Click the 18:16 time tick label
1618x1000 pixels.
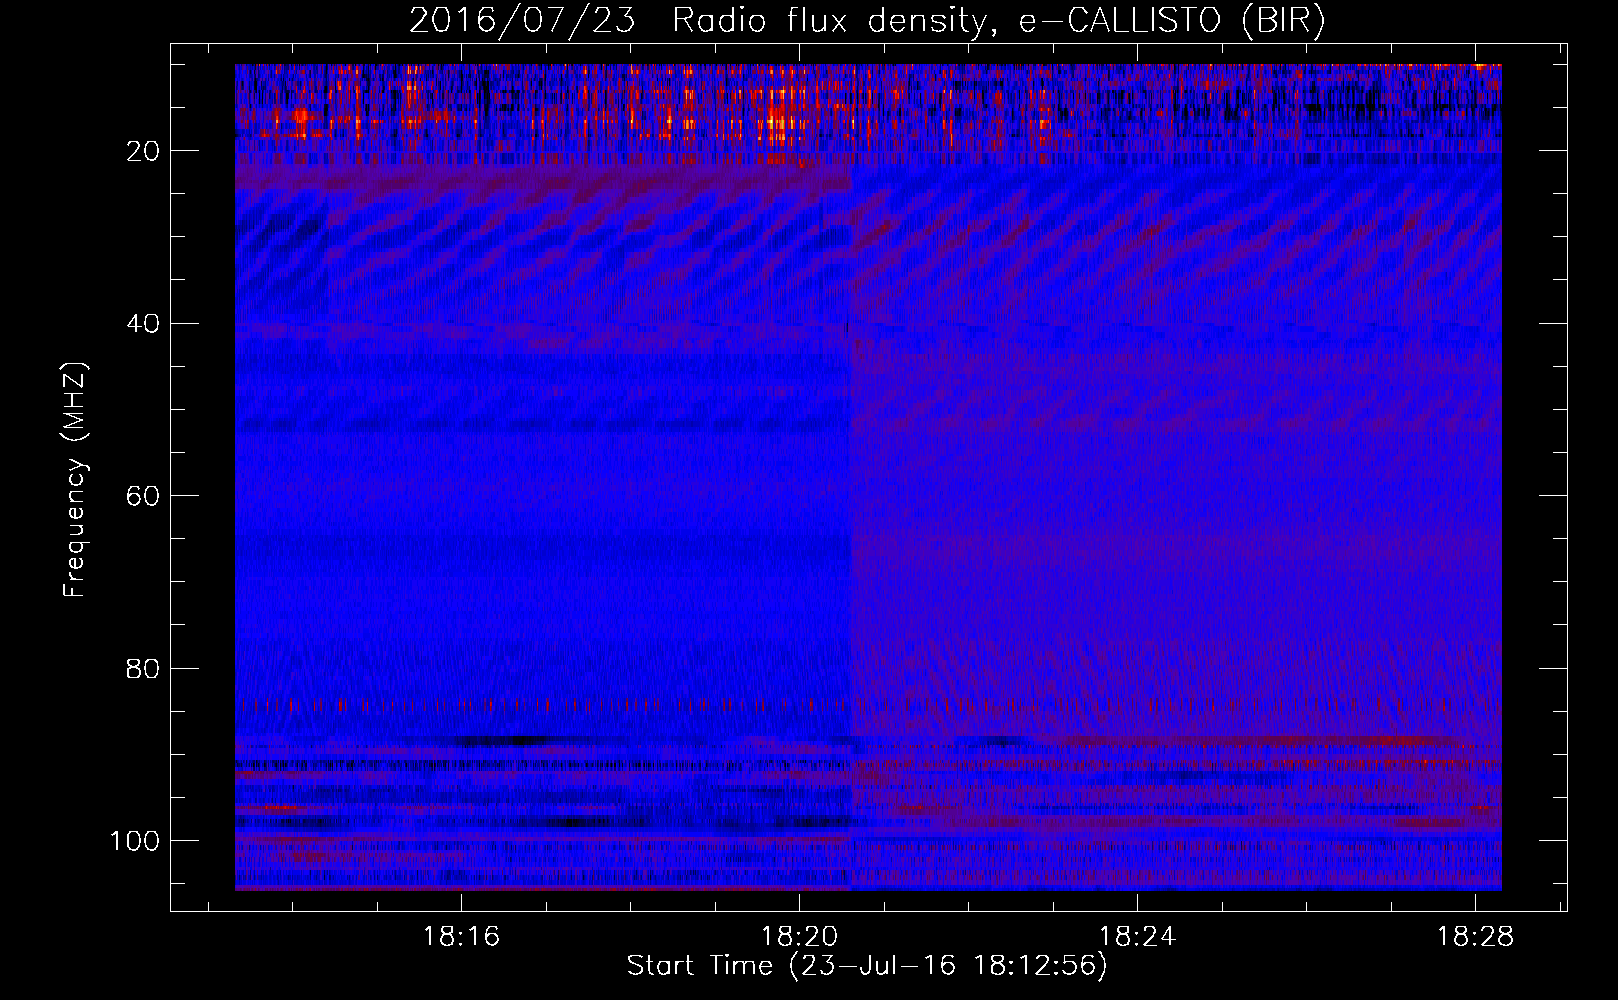pyautogui.click(x=461, y=937)
